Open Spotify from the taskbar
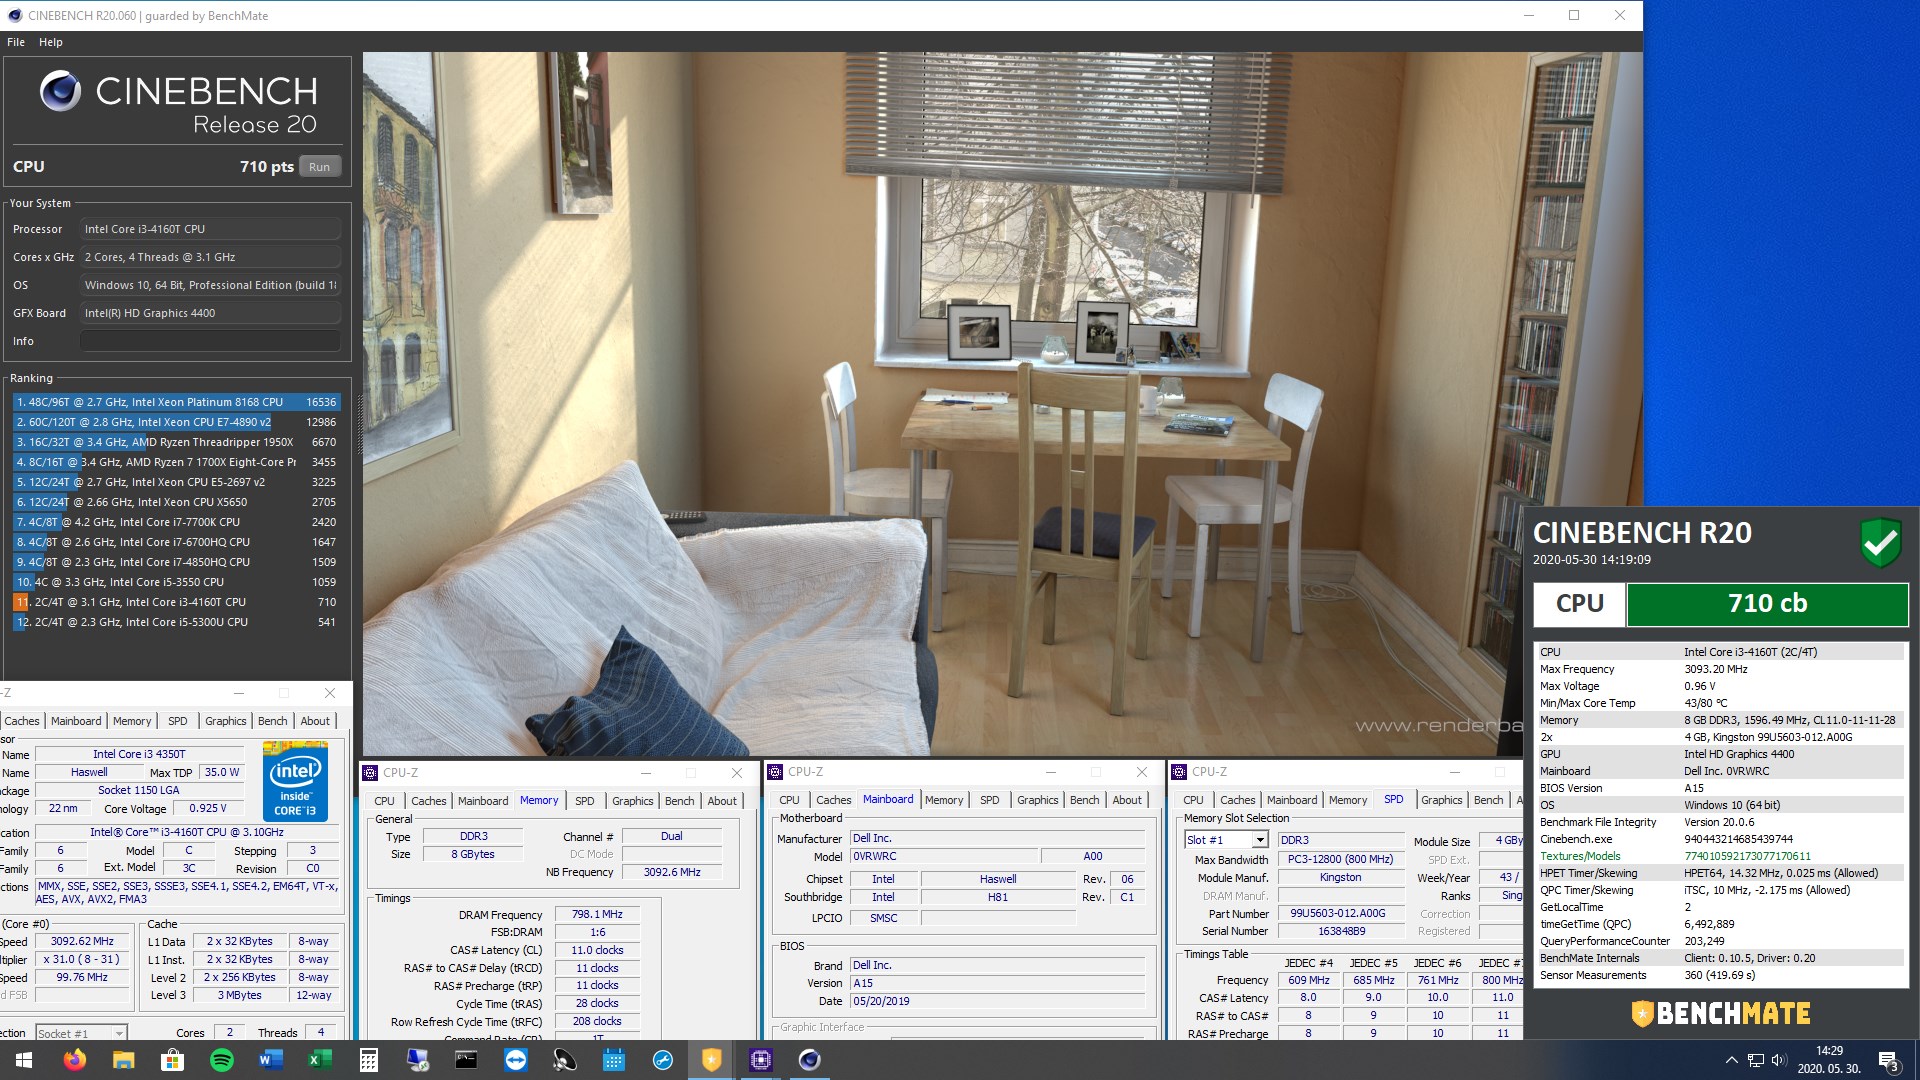1920x1080 pixels. pos(221,1060)
